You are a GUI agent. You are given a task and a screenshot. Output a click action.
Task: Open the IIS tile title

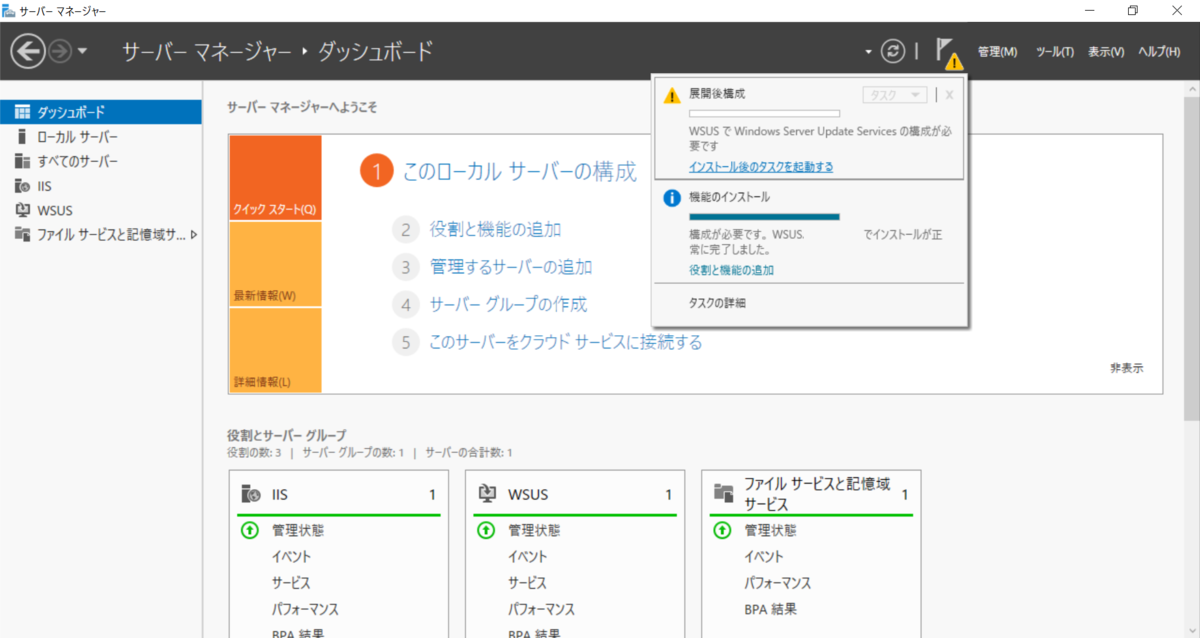(x=280, y=494)
